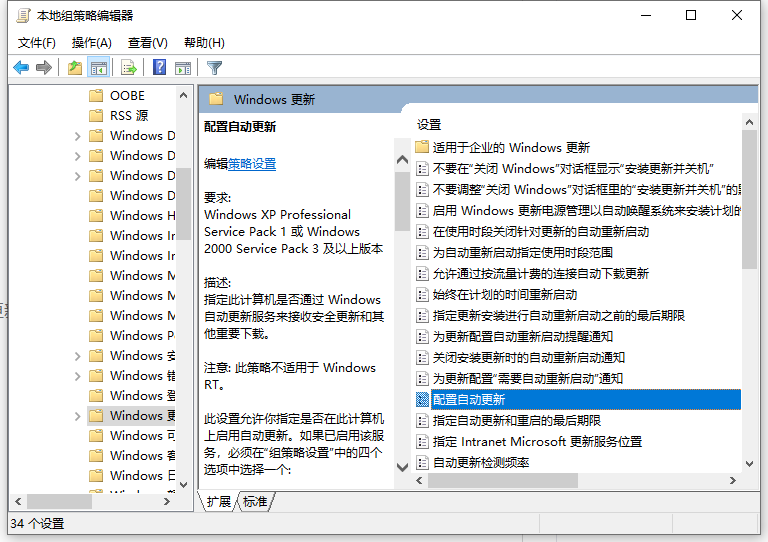Click the first 不要在"关闭 Windows"对话框 setting
The image size is (768, 542).
(x=573, y=168)
